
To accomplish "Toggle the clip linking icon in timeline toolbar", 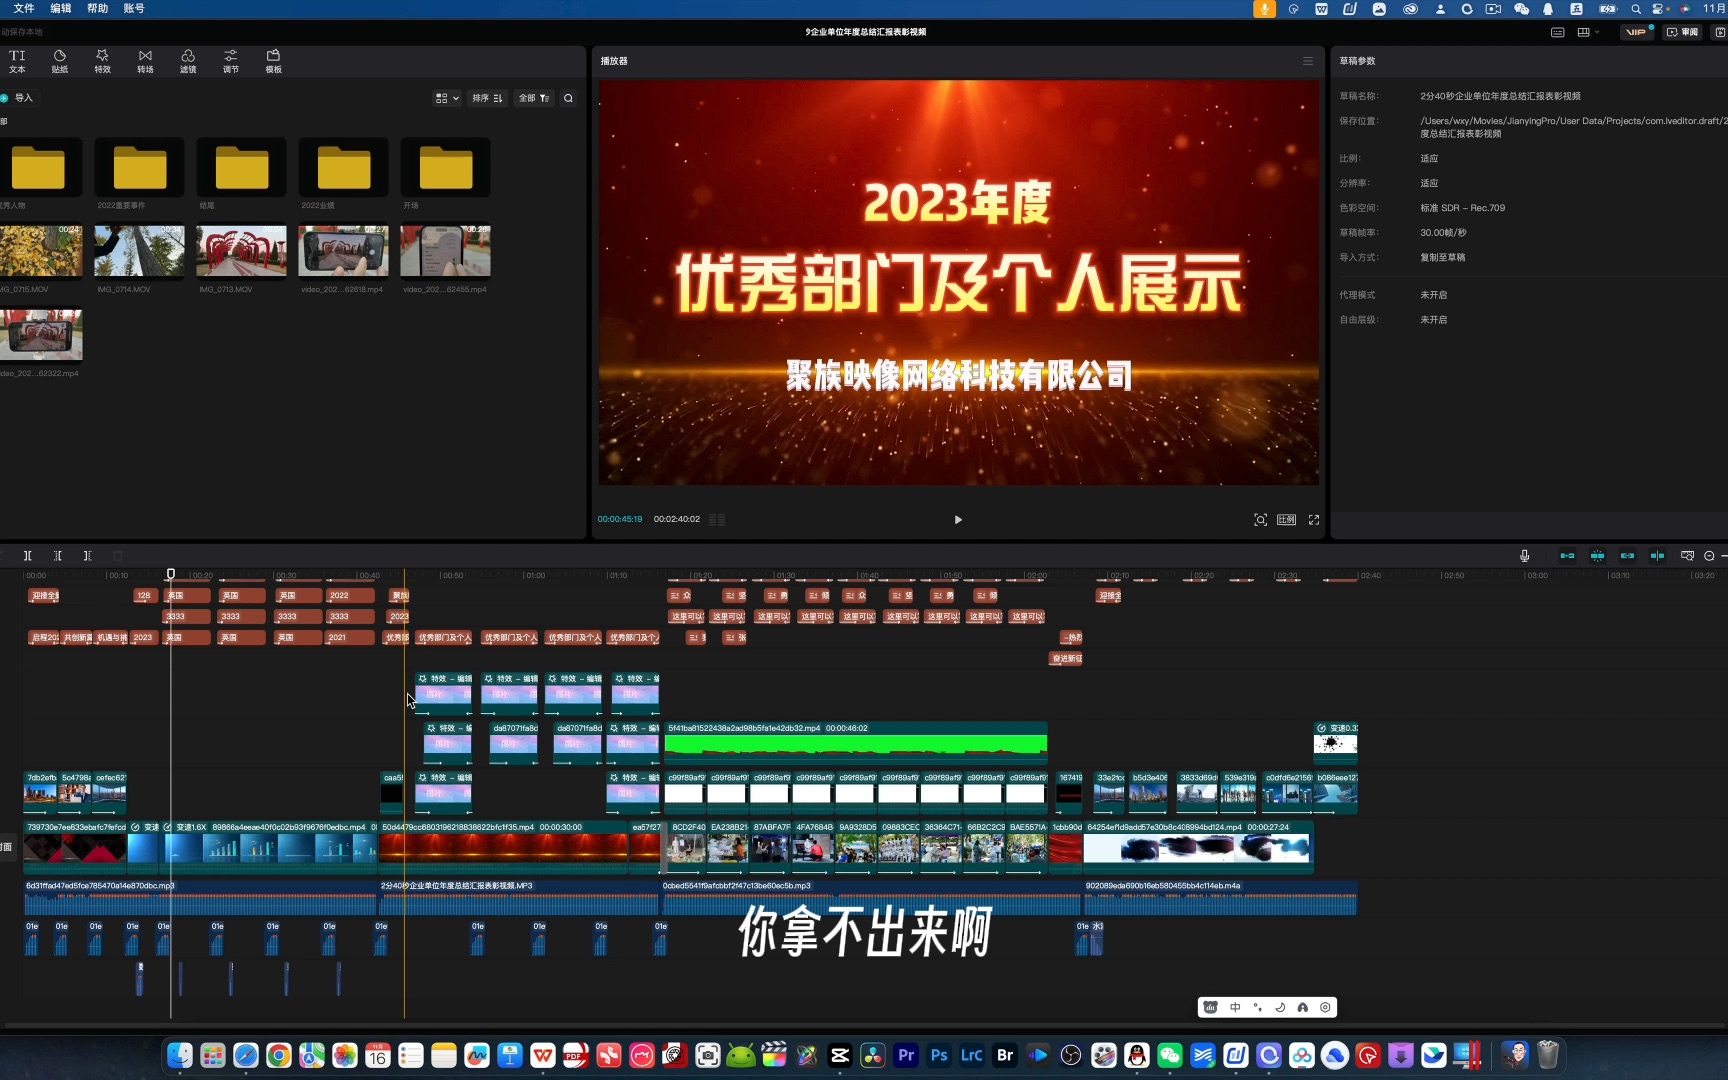I will (1627, 555).
